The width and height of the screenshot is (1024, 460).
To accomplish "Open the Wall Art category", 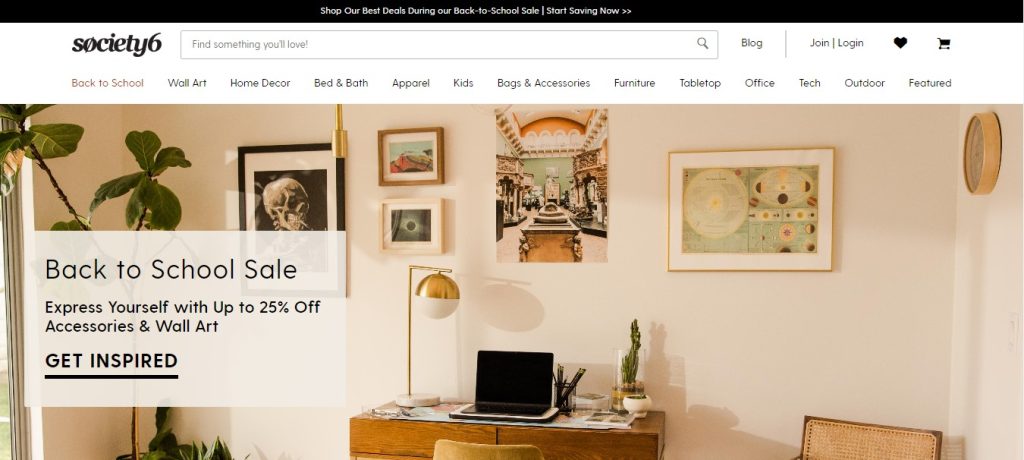I will (x=187, y=83).
